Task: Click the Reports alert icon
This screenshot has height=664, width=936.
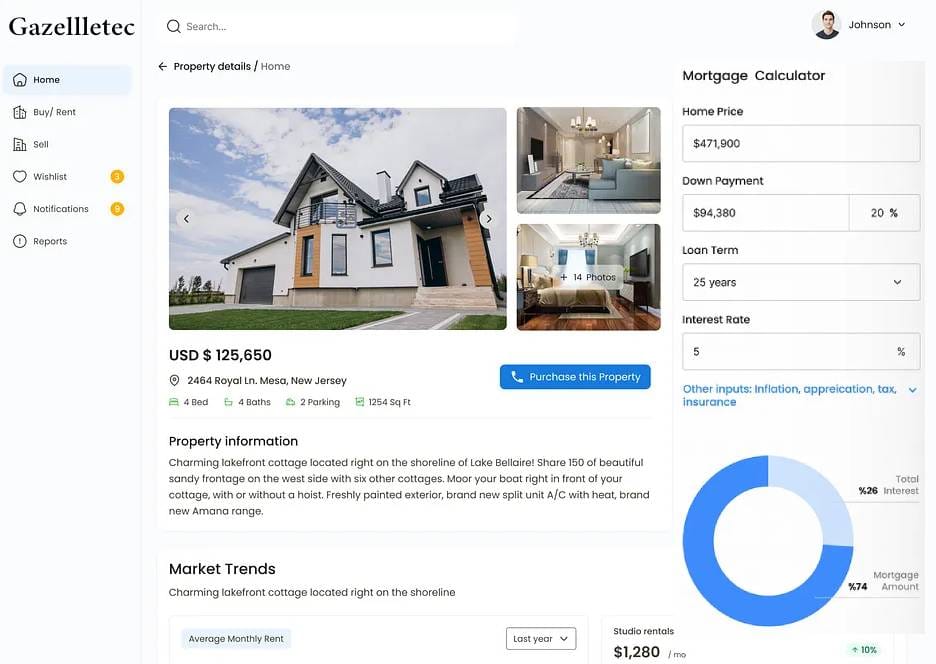Action: pyautogui.click(x=20, y=241)
